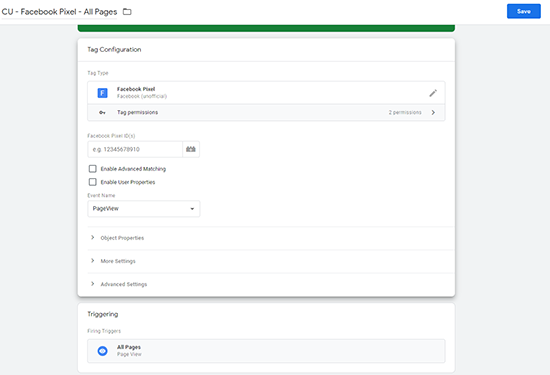Click the All Pages trigger eye icon
Screen dimensions: 550x375
[x=102, y=351]
